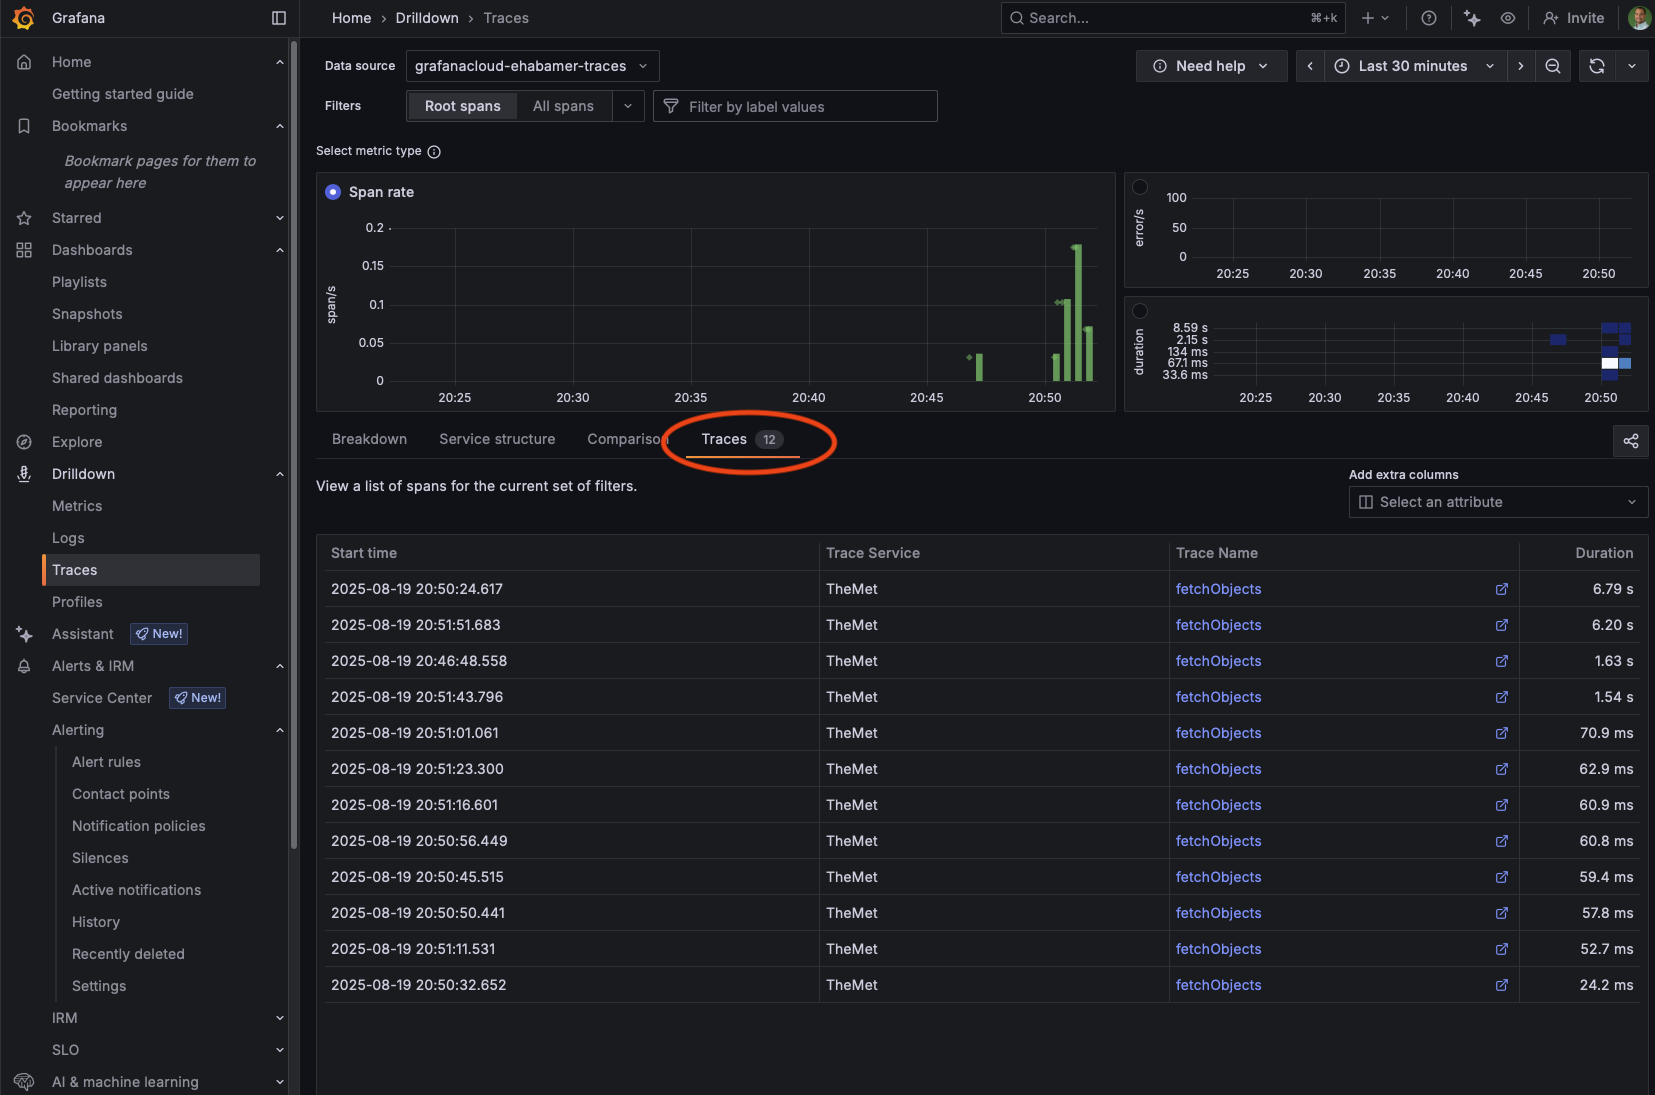The height and width of the screenshot is (1095, 1655).
Task: Switch filter to All spans
Action: point(563,106)
